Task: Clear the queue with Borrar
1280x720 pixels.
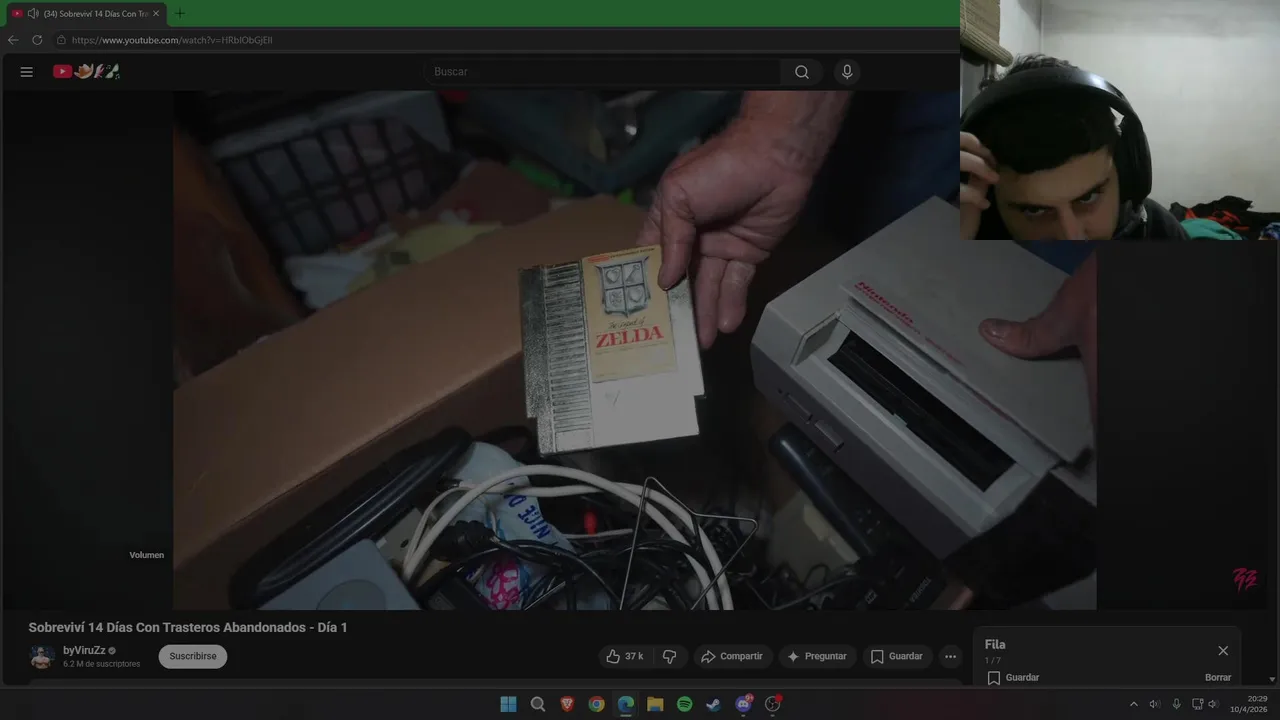Action: click(x=1218, y=678)
